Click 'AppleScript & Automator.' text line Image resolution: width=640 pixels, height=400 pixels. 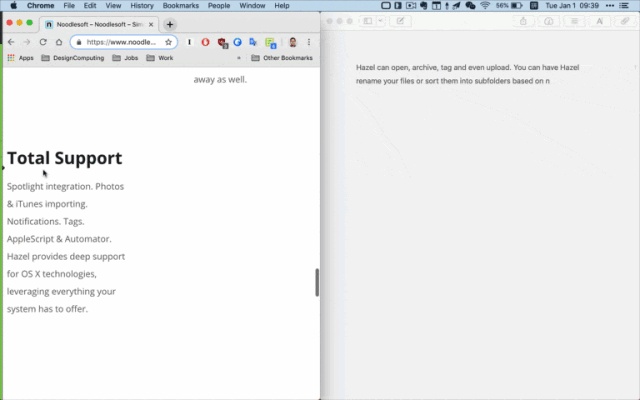[x=59, y=239]
